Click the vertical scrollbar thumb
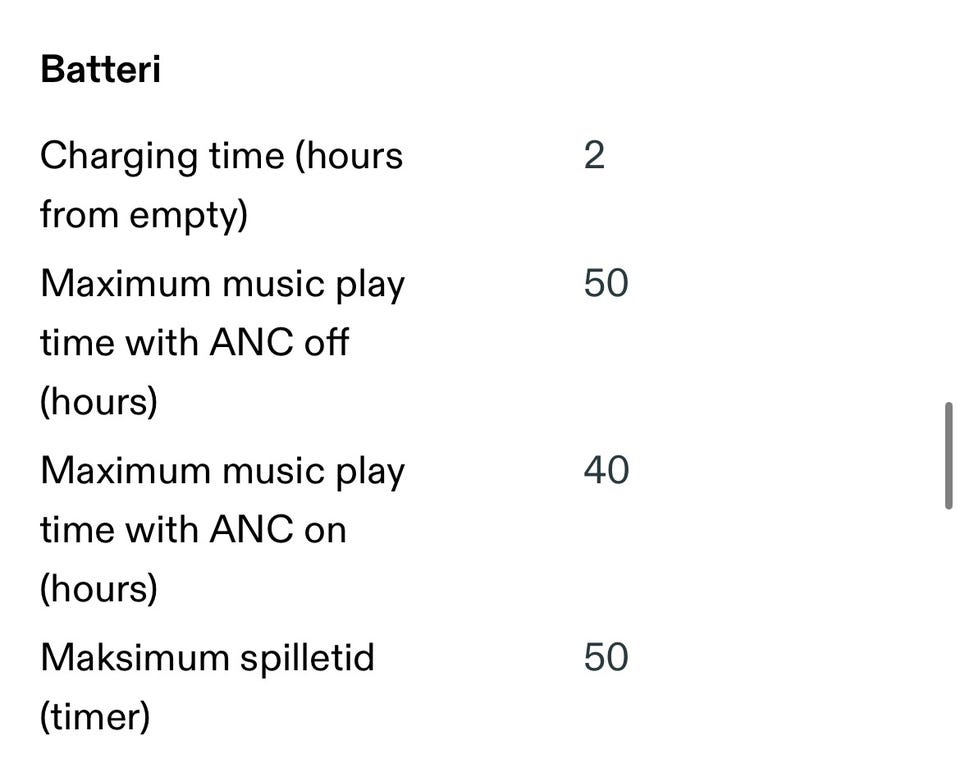Screen dimensions: 960x763 pos(948,456)
